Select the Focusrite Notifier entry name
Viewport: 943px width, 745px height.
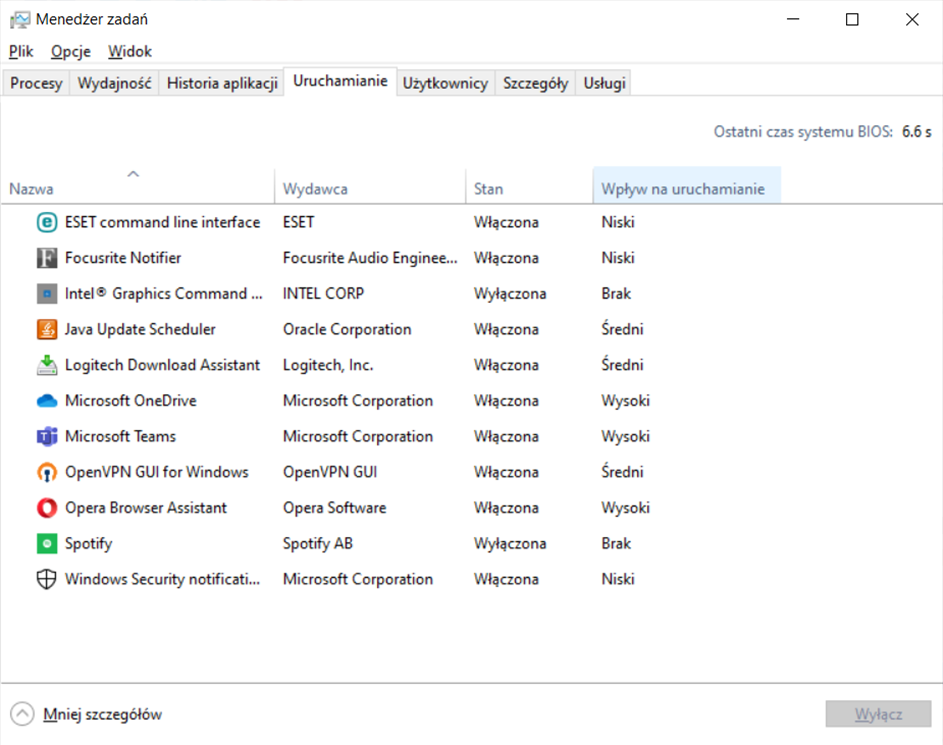[123, 258]
